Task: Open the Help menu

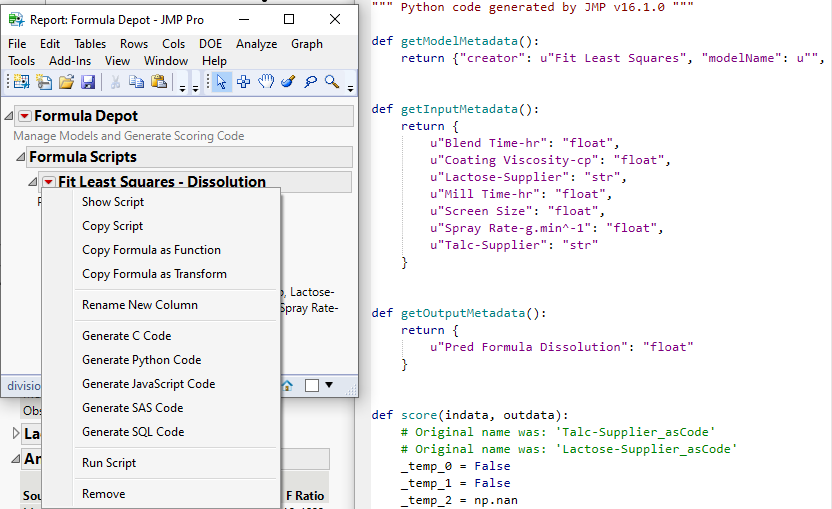Action: tap(214, 61)
